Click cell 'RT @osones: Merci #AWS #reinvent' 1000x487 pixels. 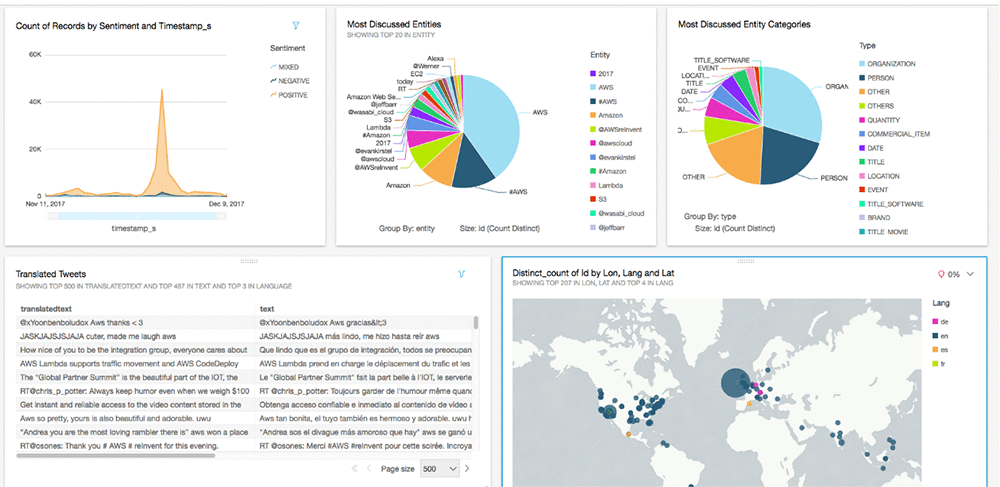click(x=364, y=446)
